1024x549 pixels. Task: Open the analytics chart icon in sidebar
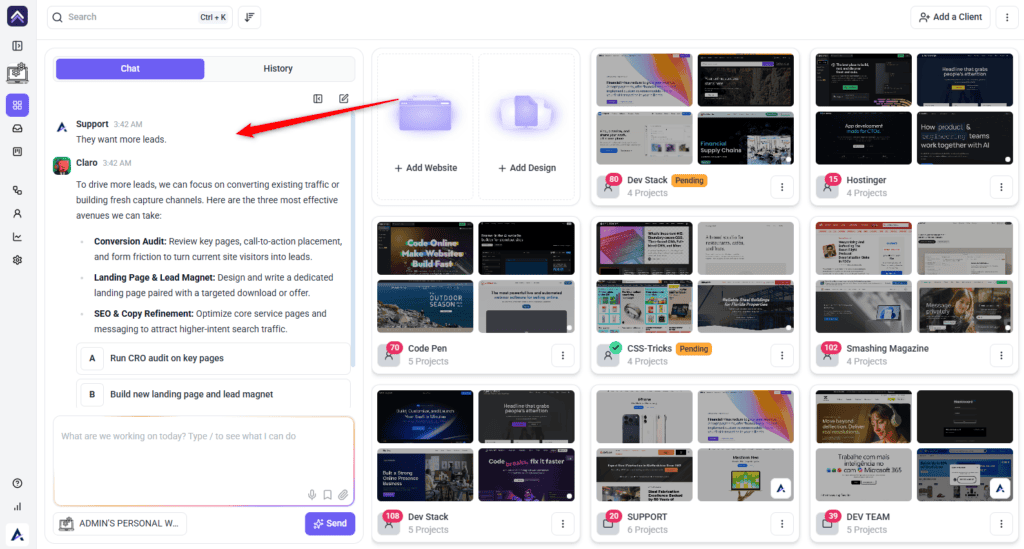click(18, 237)
